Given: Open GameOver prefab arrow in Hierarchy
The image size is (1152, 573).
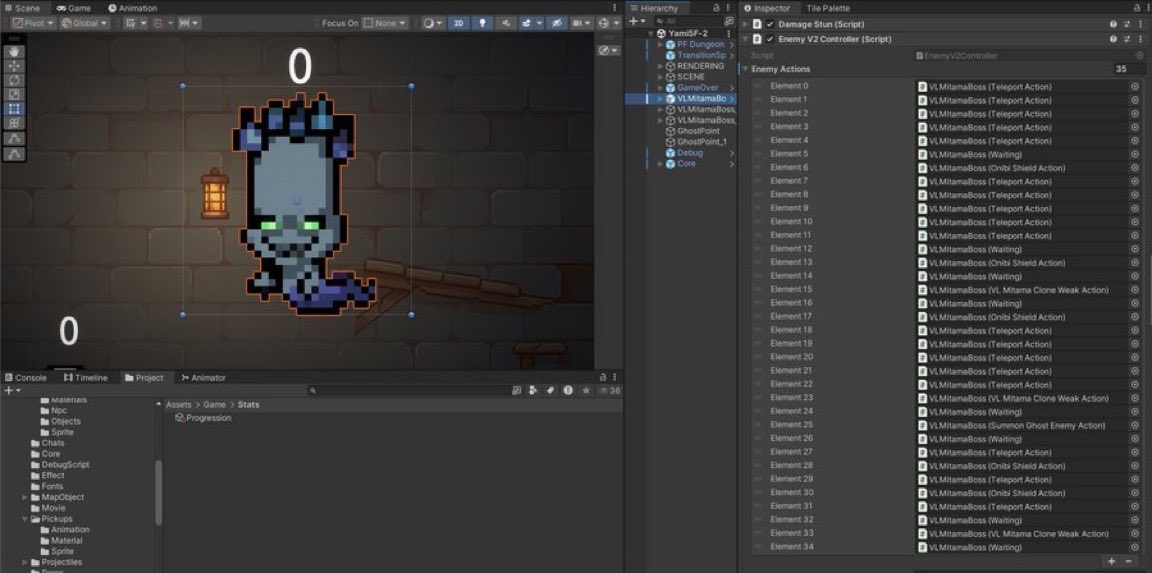Looking at the screenshot, I should pos(732,87).
